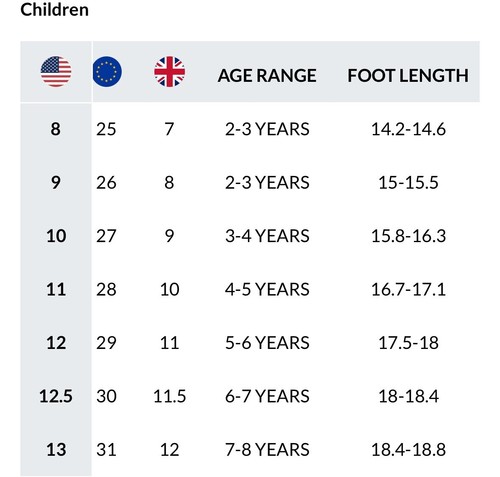Click the 7-8 YEARS age cell
The image size is (500, 477).
click(x=267, y=449)
